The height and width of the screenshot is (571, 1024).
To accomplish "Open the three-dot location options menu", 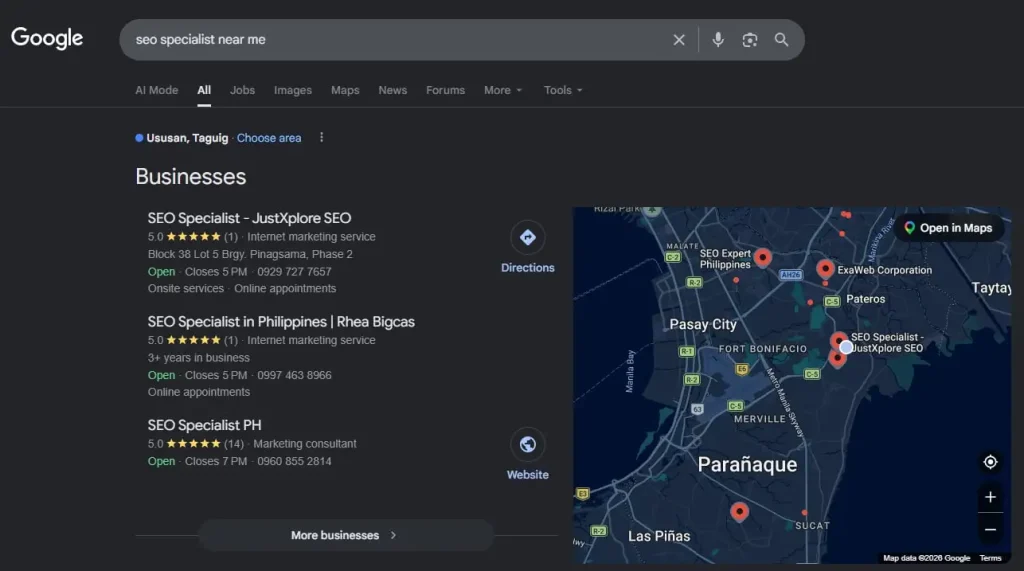I will (321, 137).
